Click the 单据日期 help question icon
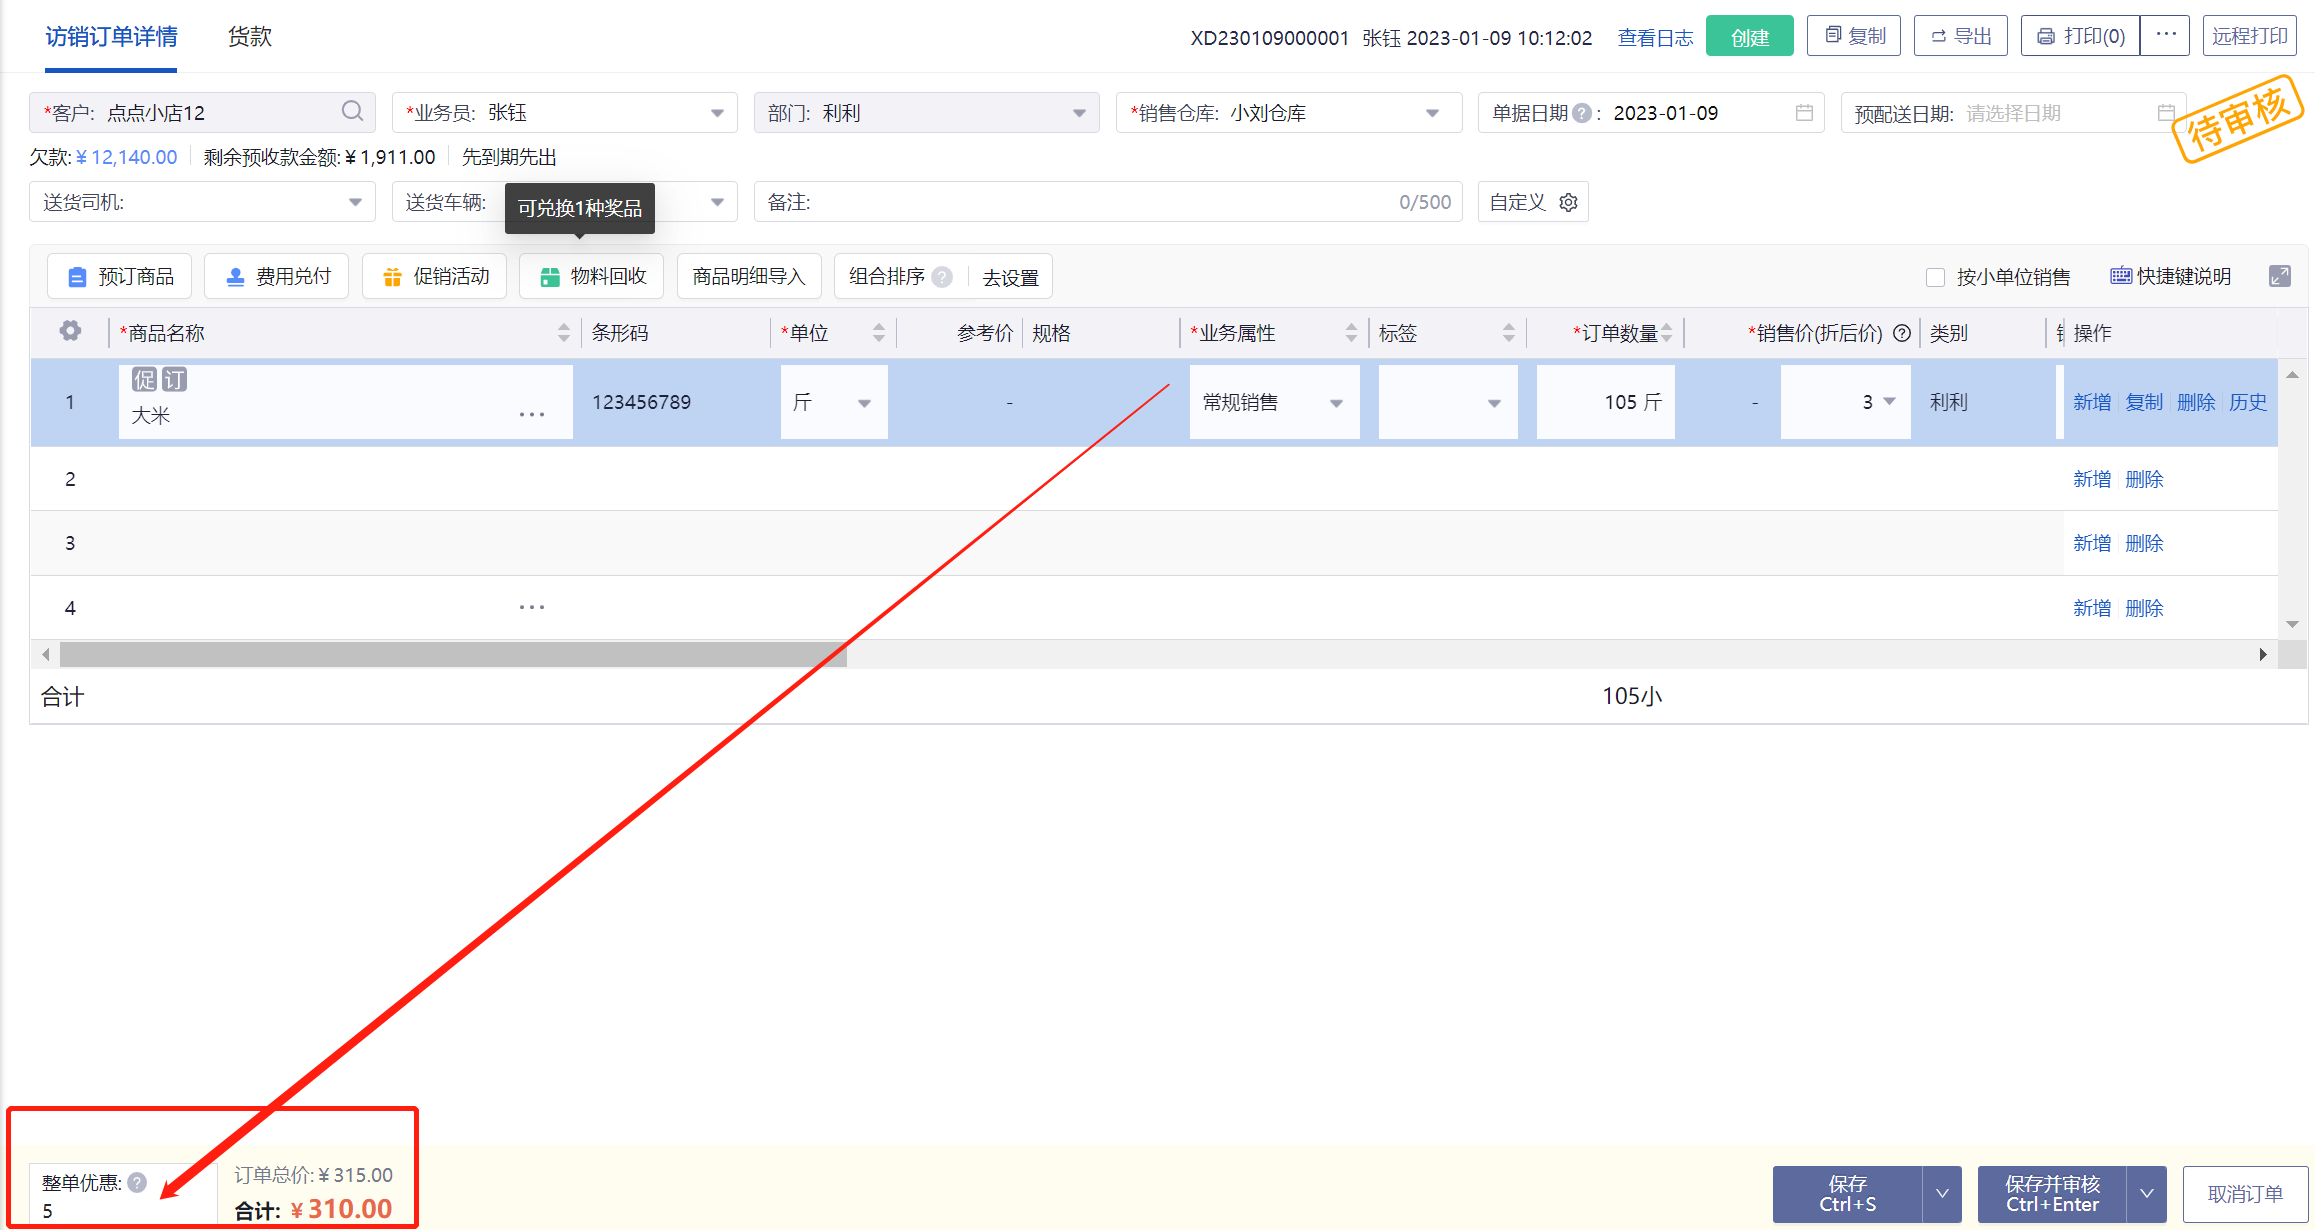The image size is (2315, 1230). 1581,113
